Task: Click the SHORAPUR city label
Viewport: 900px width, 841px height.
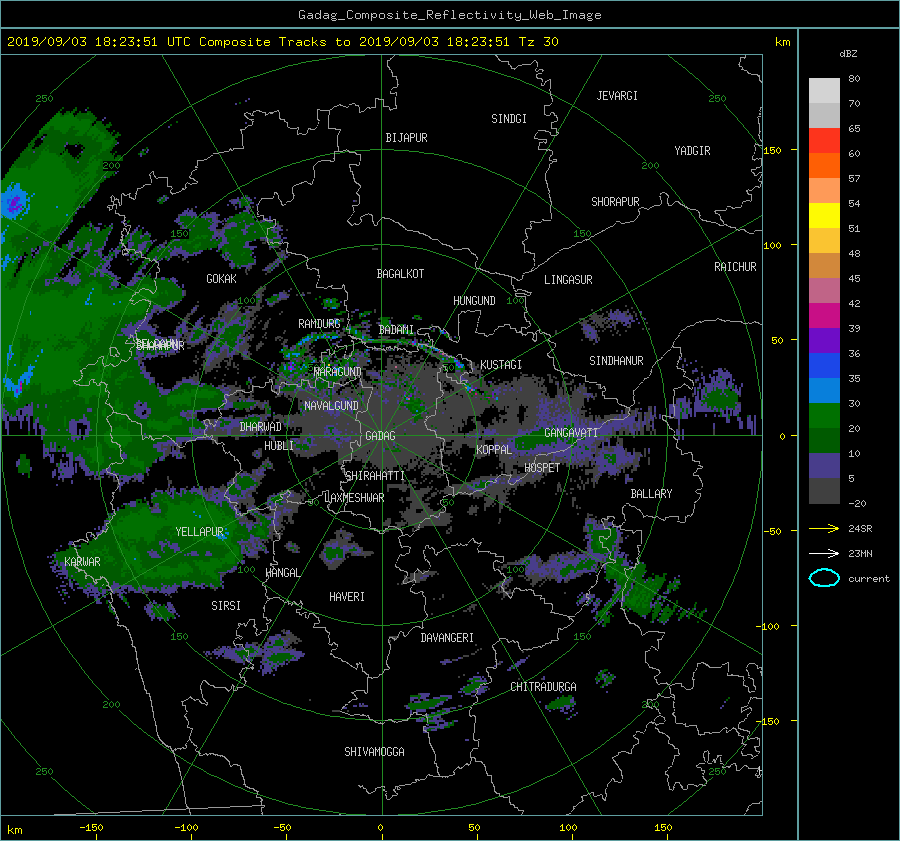Action: 615,202
